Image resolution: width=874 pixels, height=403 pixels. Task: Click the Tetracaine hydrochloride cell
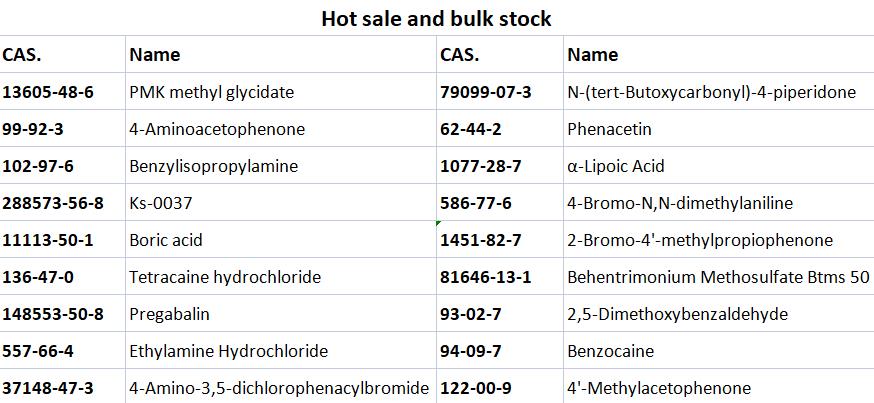point(223,277)
